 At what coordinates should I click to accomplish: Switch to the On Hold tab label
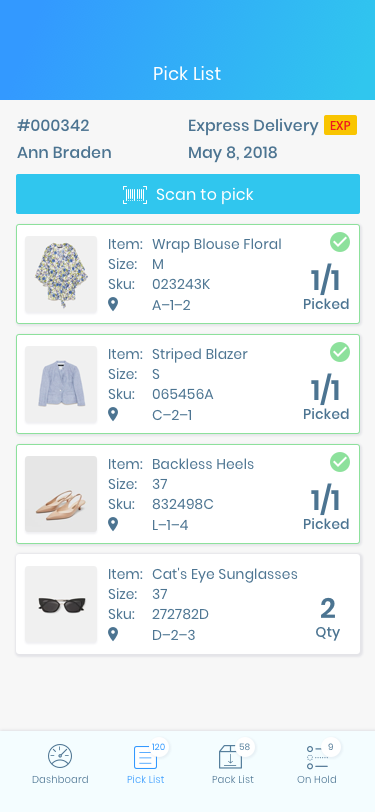[316, 779]
